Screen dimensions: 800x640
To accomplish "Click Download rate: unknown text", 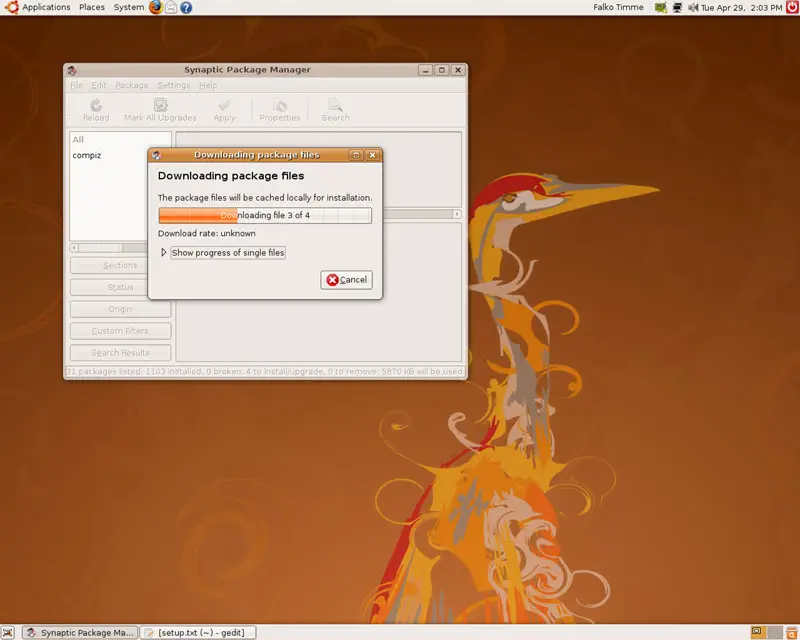I will [x=207, y=233].
